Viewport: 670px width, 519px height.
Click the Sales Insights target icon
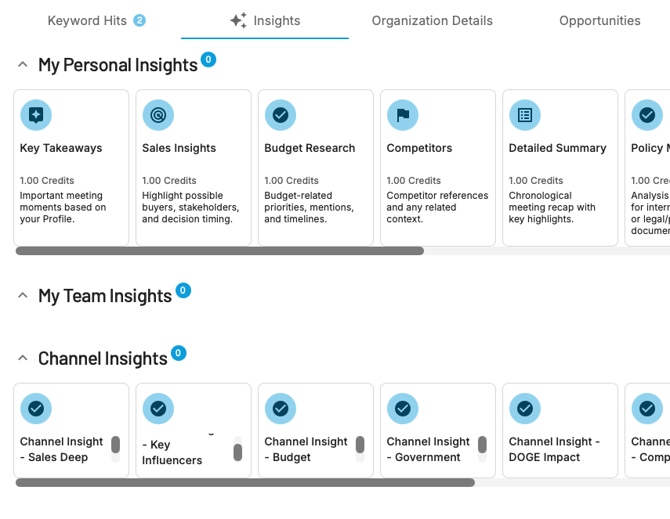(158, 115)
